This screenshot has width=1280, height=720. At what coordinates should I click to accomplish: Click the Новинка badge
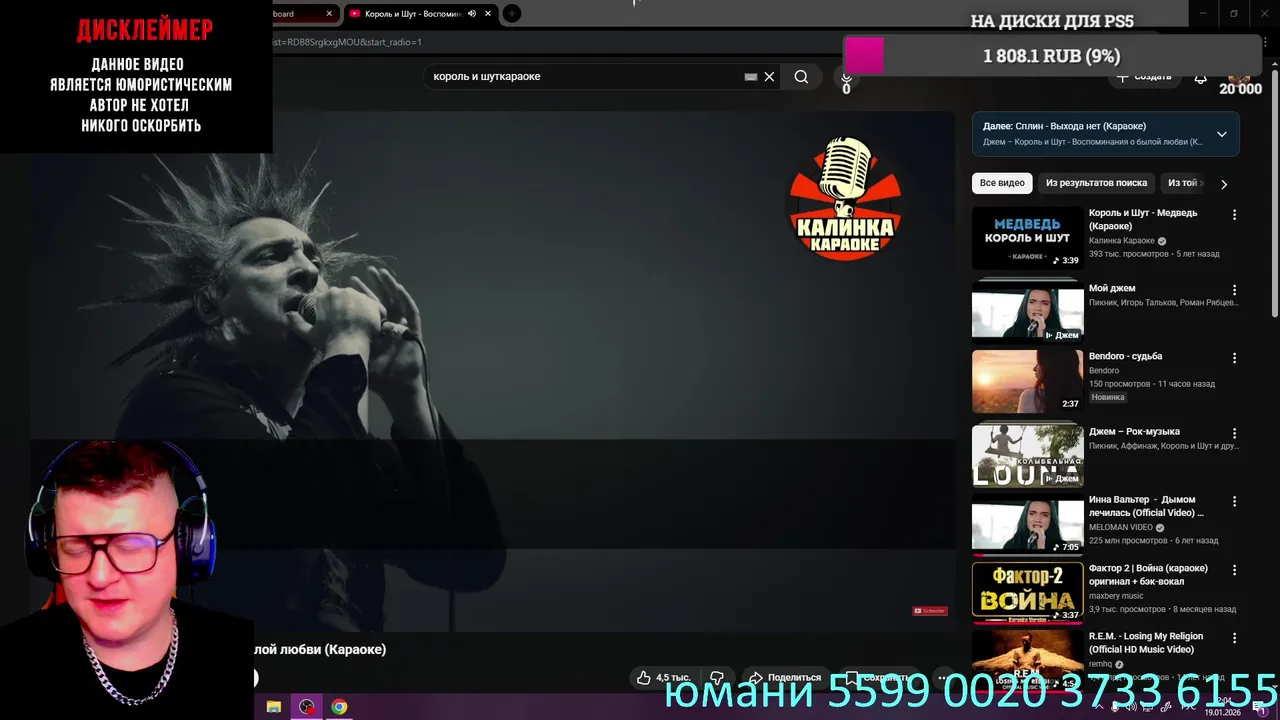pos(1108,397)
